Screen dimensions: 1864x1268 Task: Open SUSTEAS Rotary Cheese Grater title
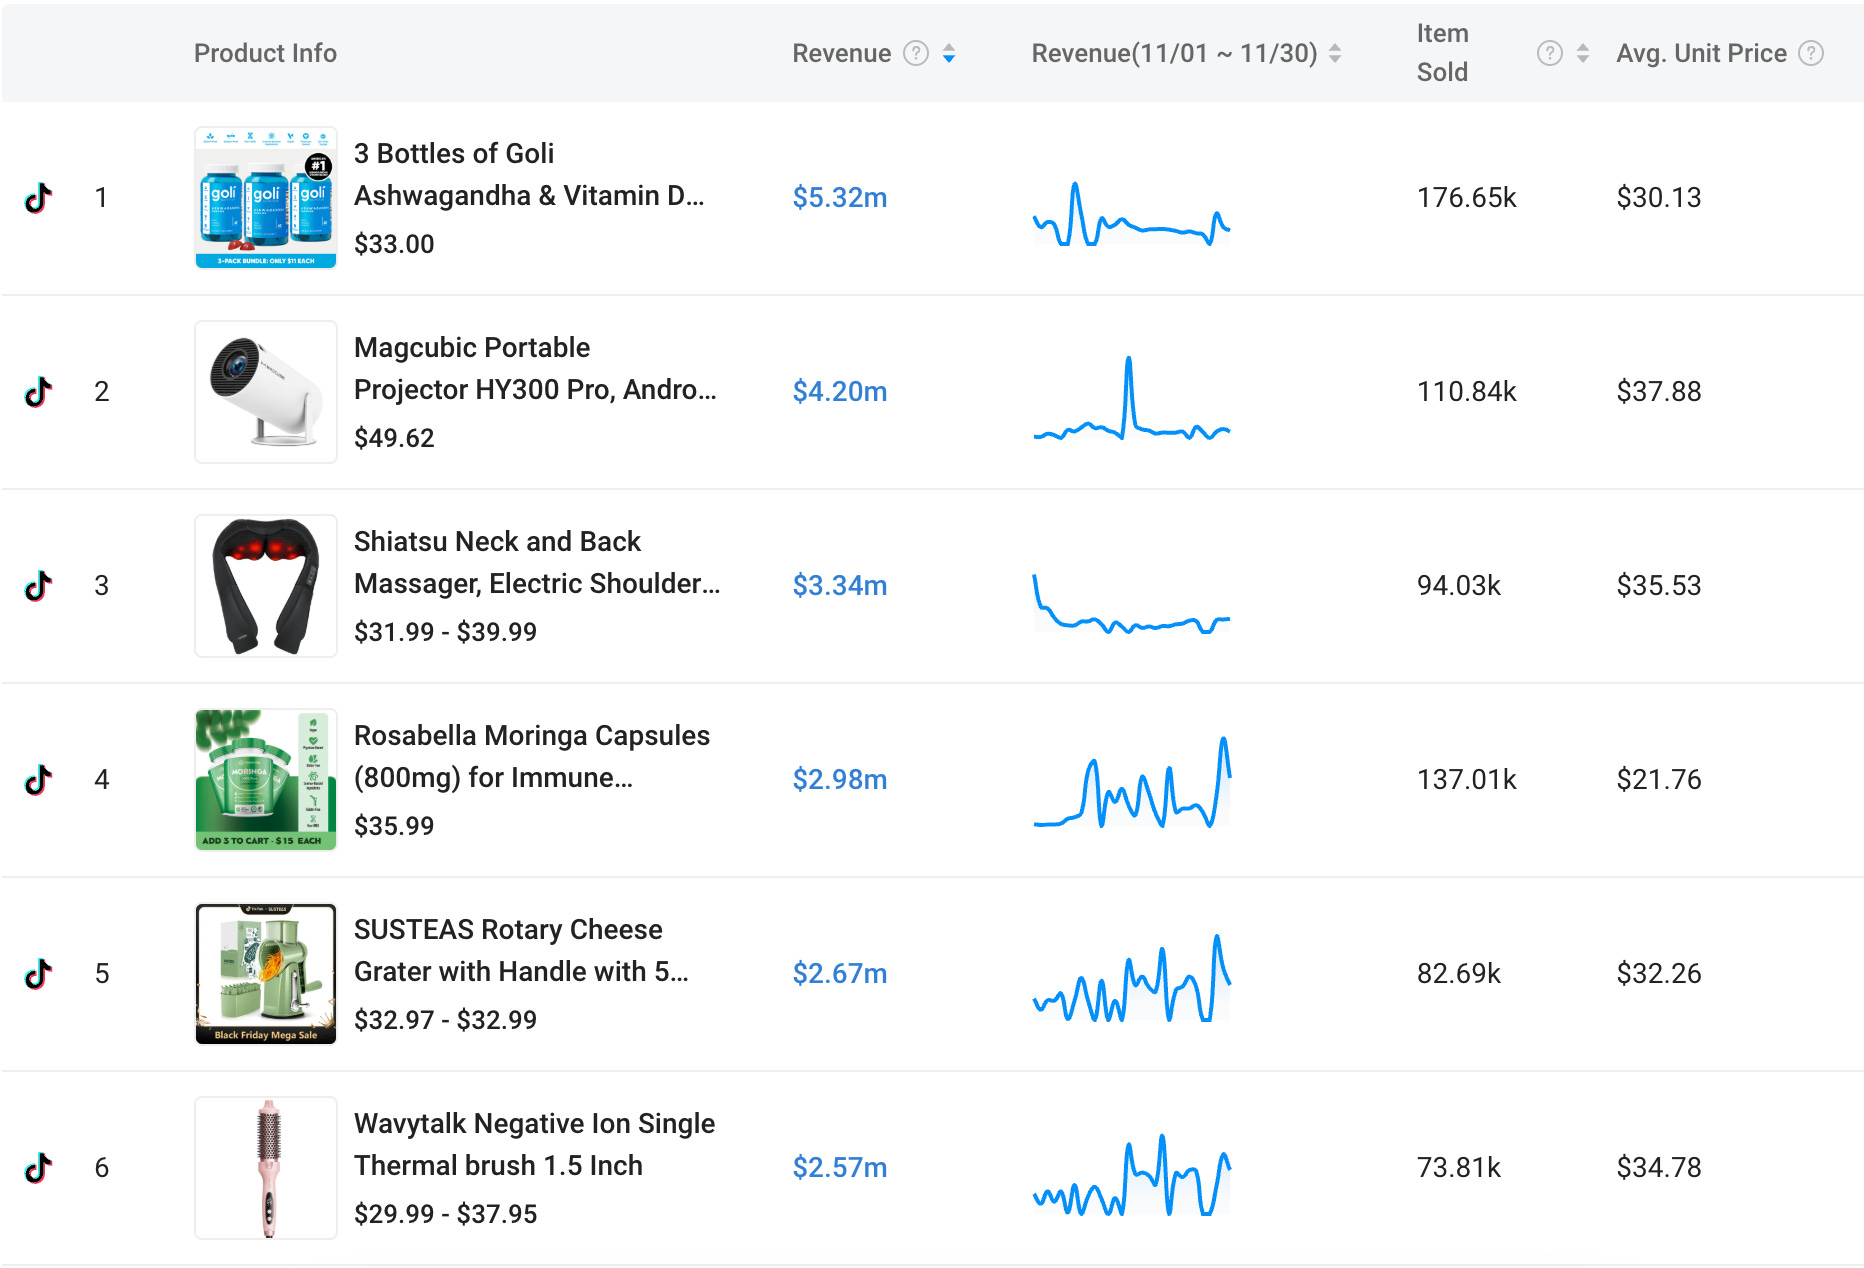pos(521,950)
